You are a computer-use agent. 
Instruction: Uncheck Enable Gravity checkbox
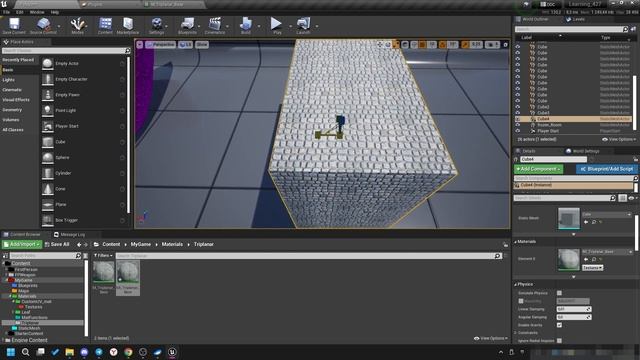(x=559, y=325)
